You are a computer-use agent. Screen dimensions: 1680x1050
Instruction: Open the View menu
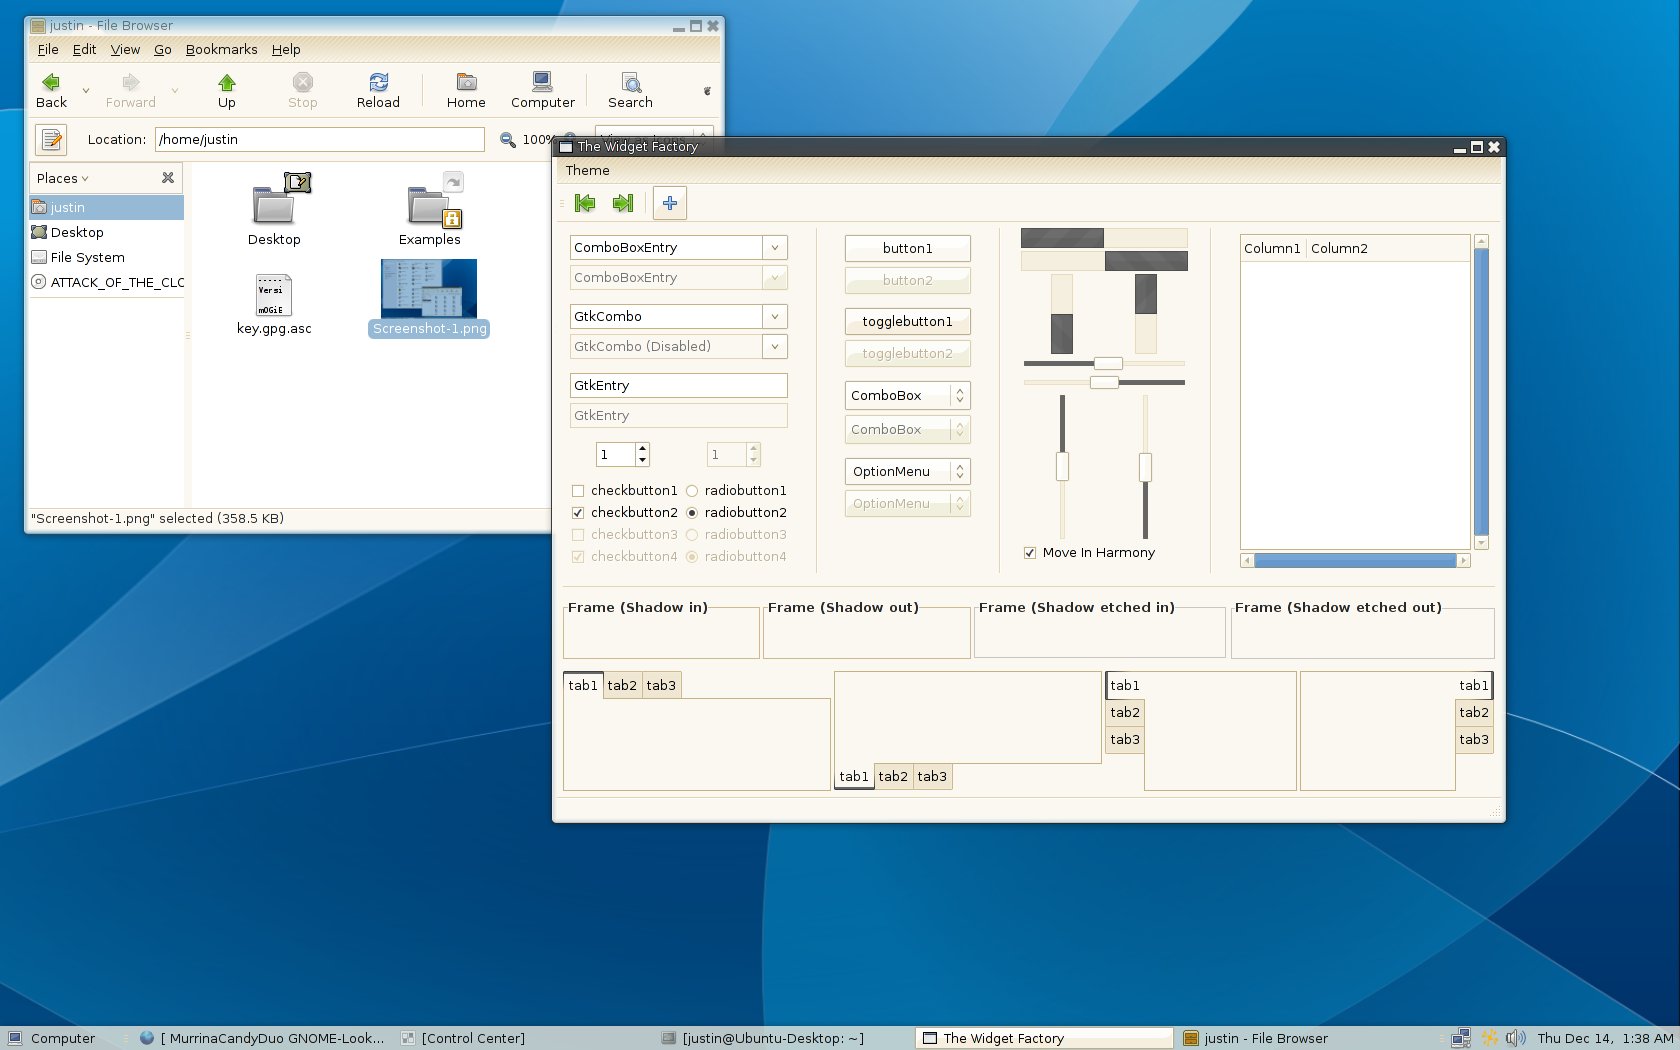tap(125, 49)
